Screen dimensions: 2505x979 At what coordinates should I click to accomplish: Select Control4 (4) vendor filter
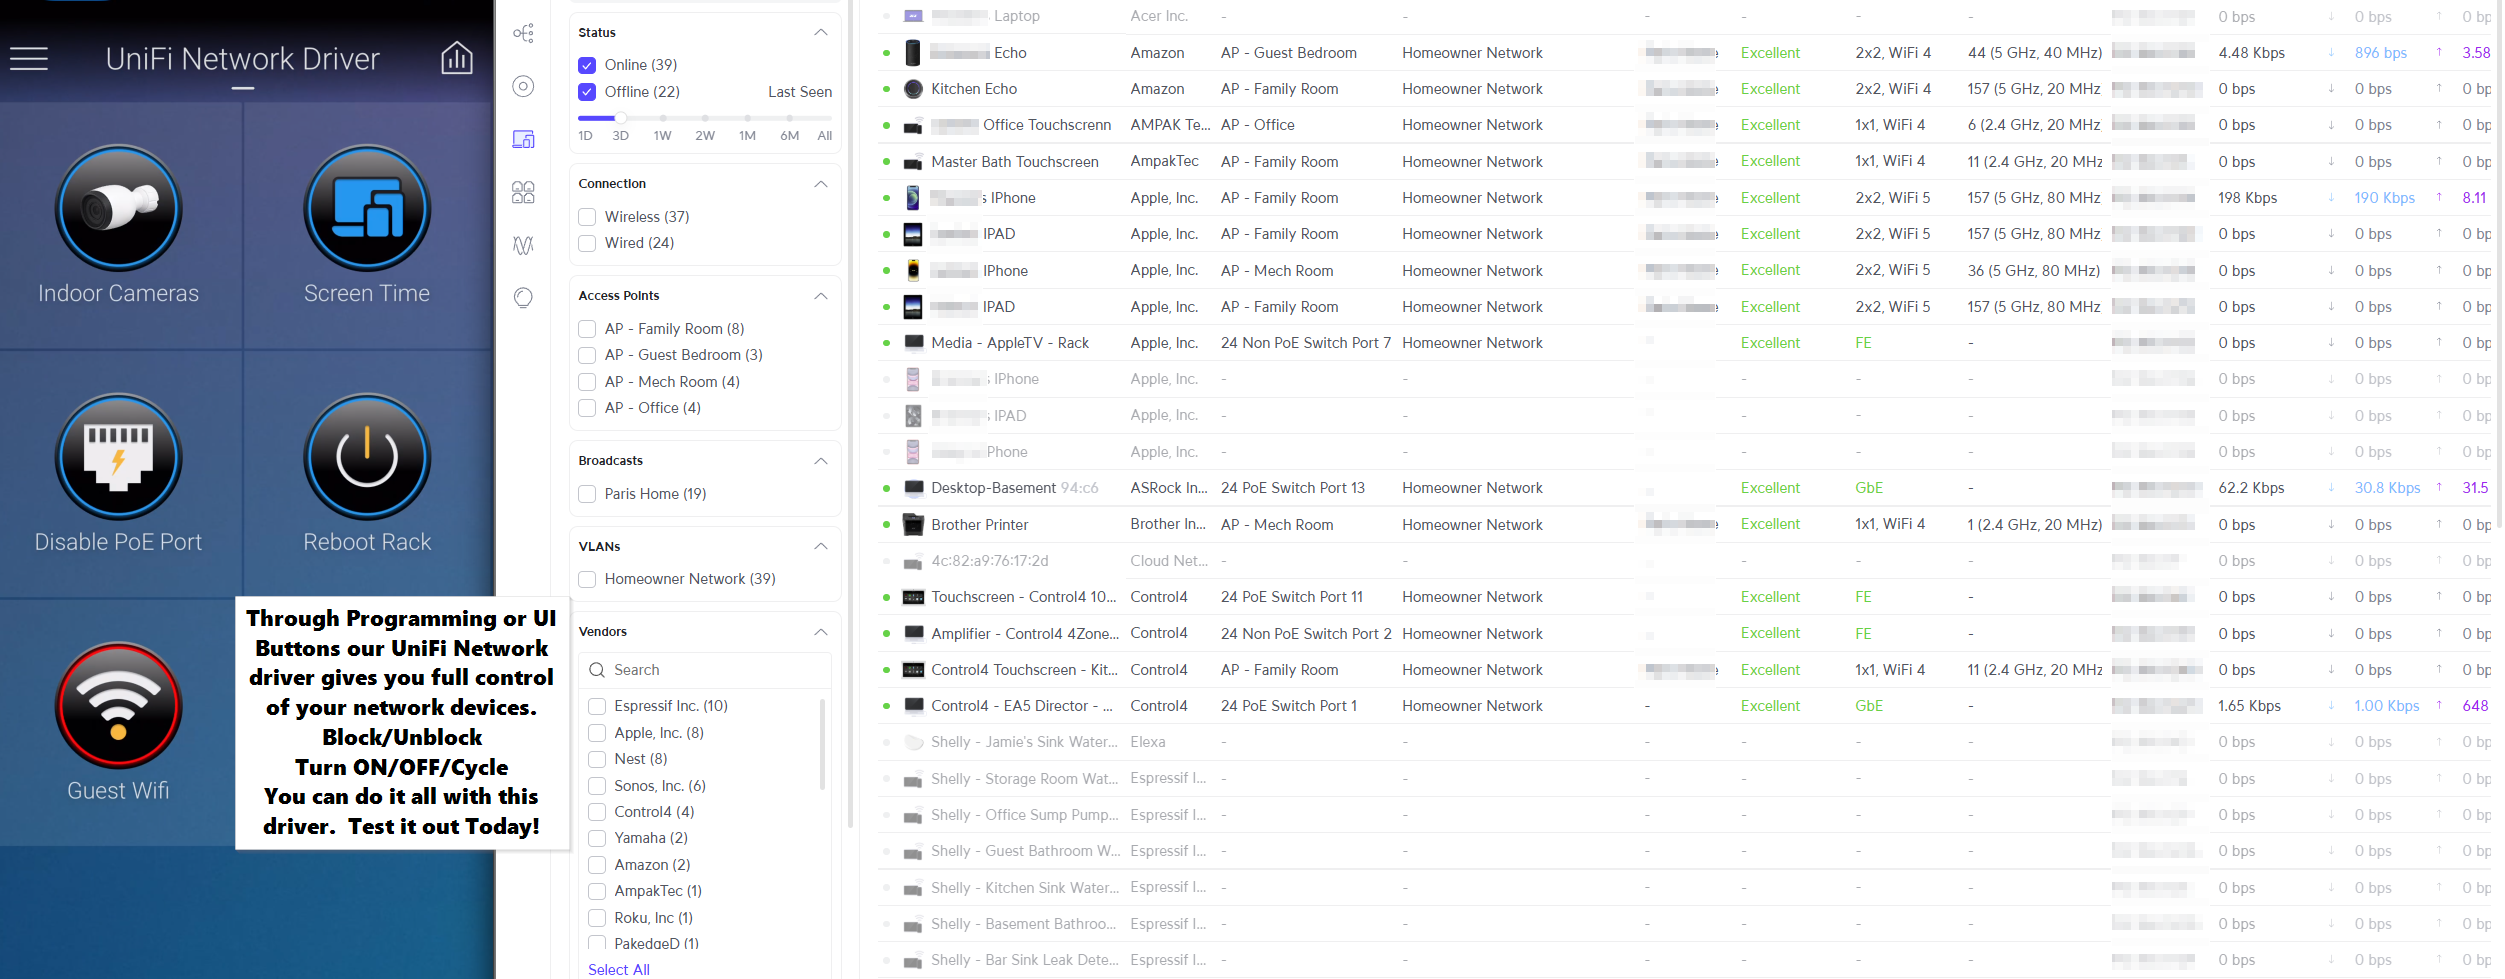(x=597, y=812)
